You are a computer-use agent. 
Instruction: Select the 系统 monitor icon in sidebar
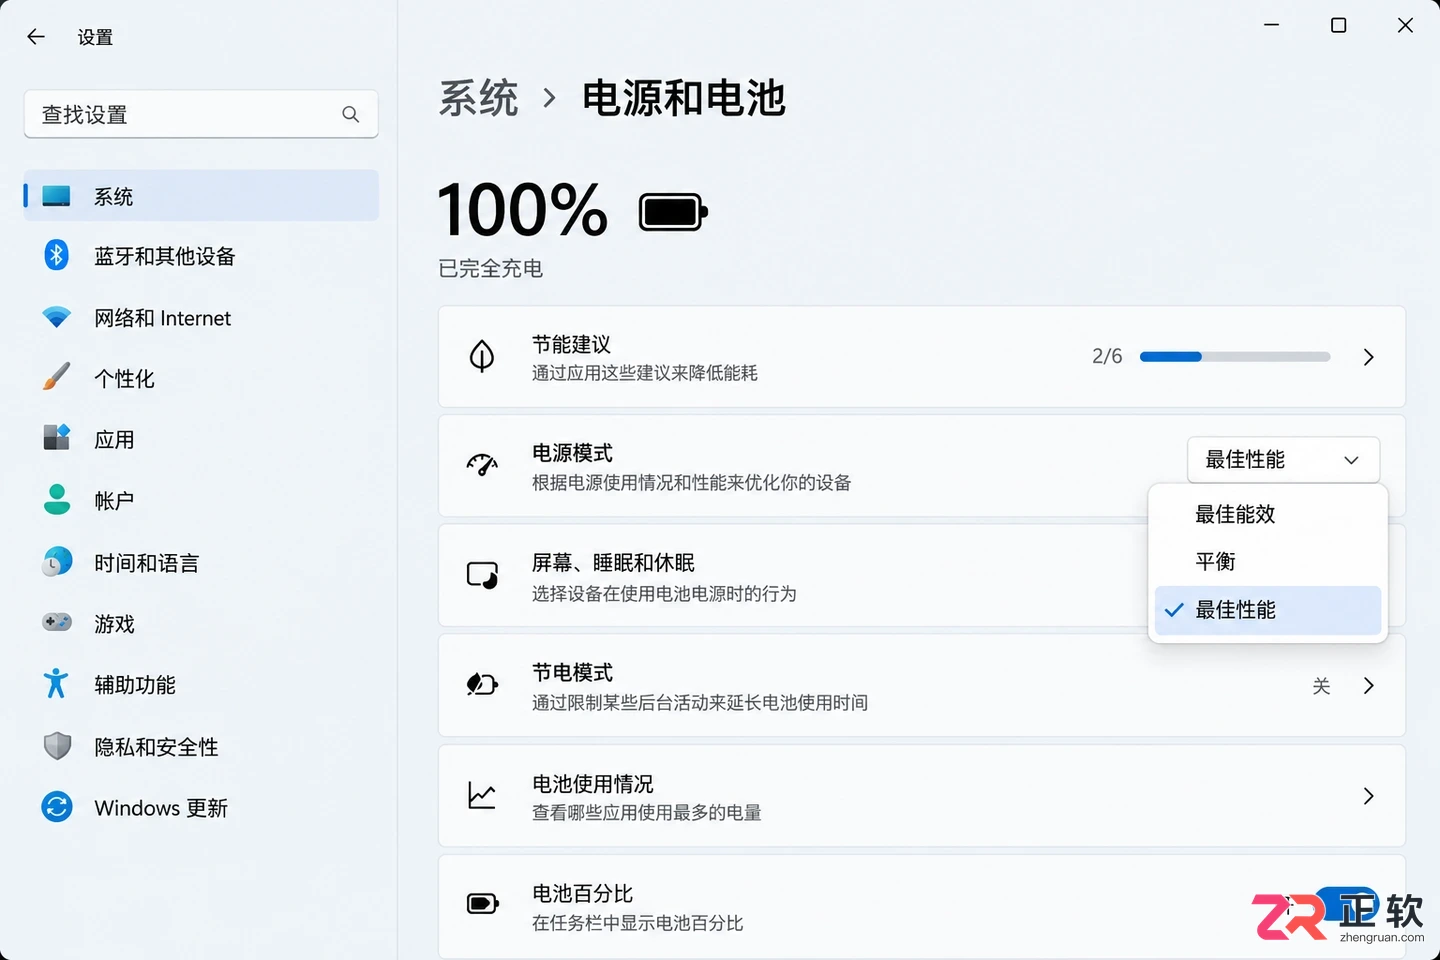pyautogui.click(x=57, y=196)
